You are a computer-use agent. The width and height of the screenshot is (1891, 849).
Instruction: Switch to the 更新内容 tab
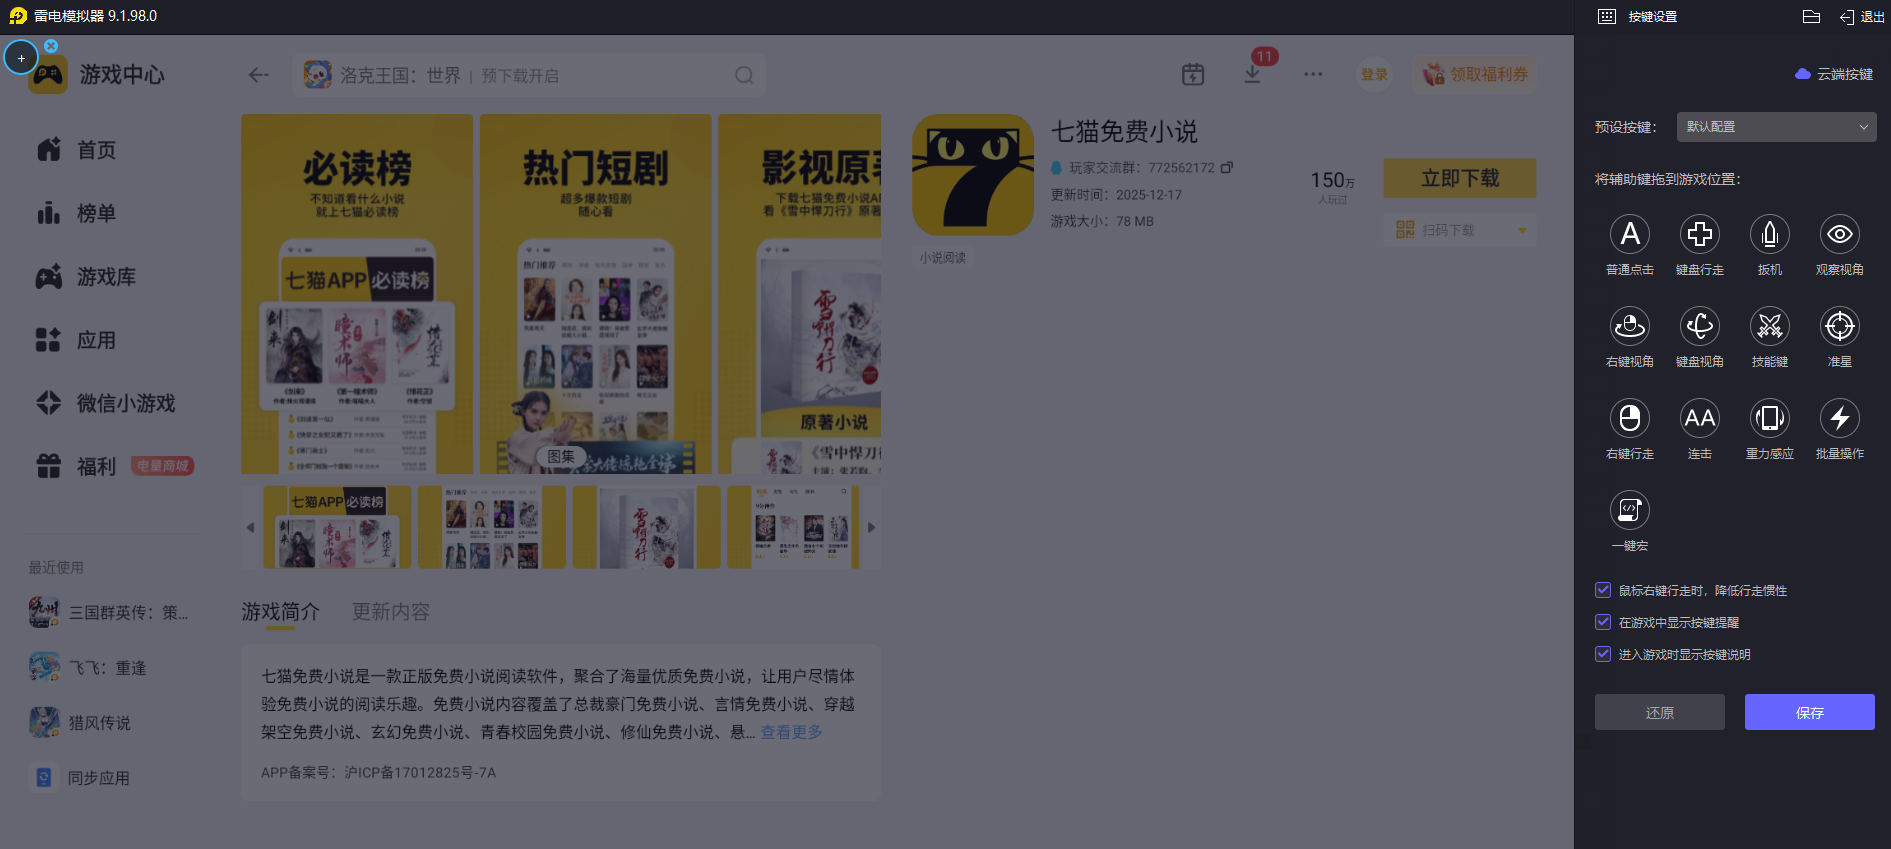point(391,611)
